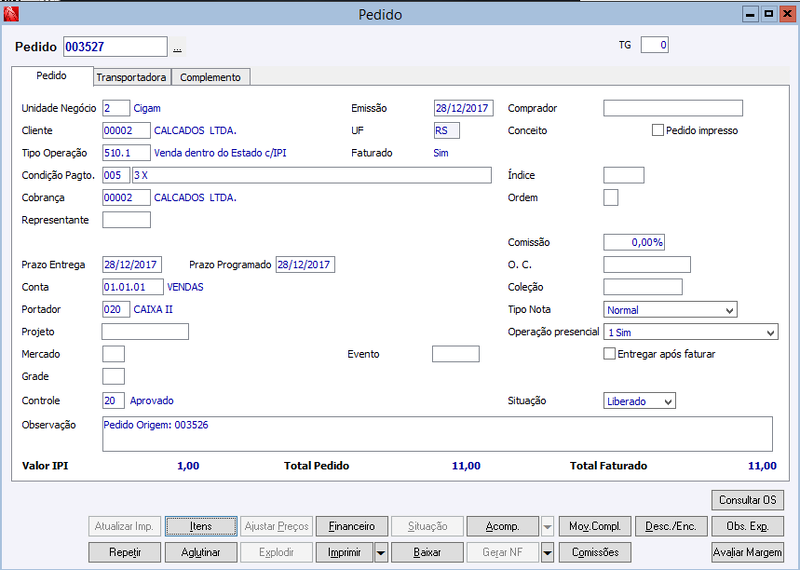Screen dimensions: 800x570
Task: Check the Ordem checkbox
Action: 611,197
